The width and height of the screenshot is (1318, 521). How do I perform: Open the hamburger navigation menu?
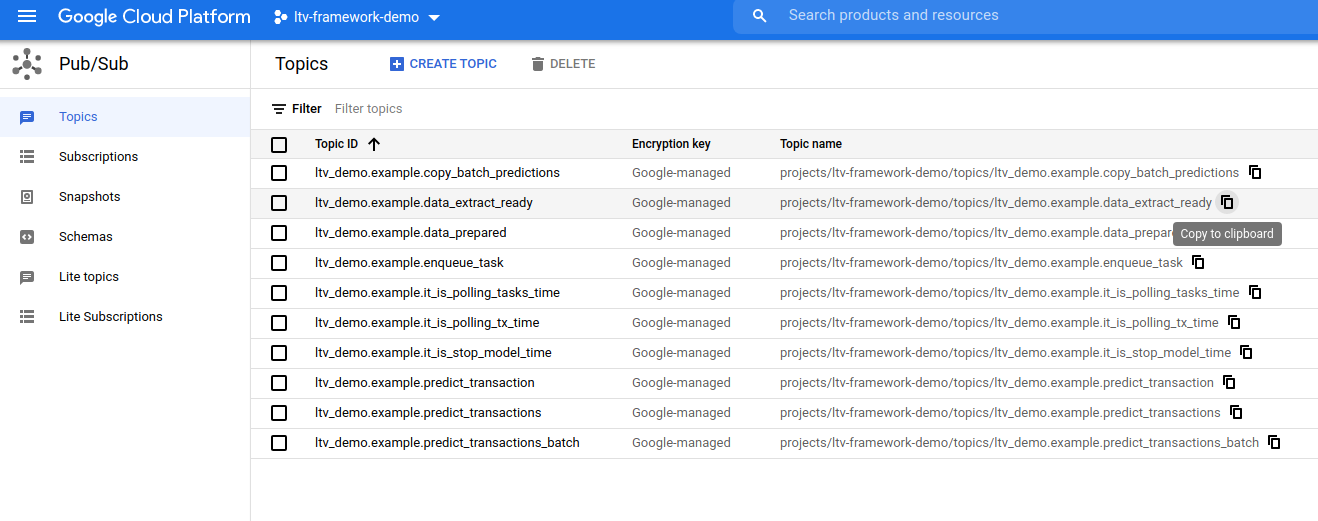coord(27,17)
